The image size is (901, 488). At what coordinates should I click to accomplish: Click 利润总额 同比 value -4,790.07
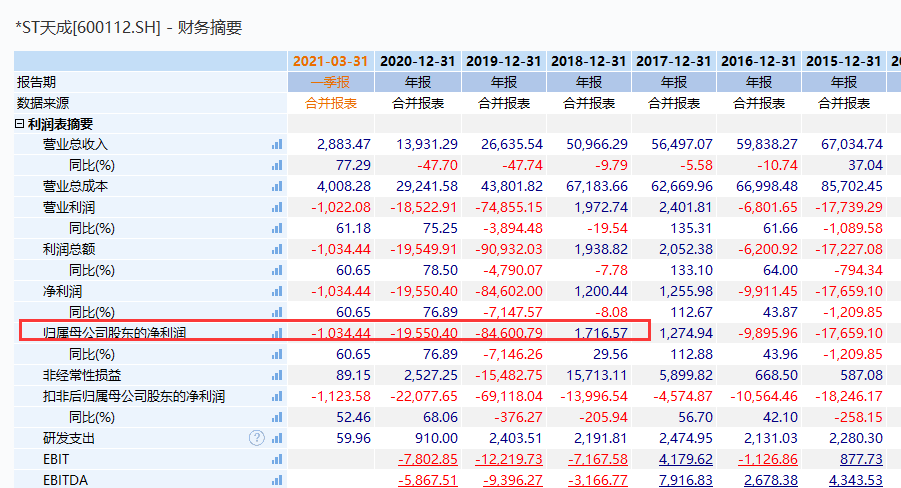tap(513, 270)
